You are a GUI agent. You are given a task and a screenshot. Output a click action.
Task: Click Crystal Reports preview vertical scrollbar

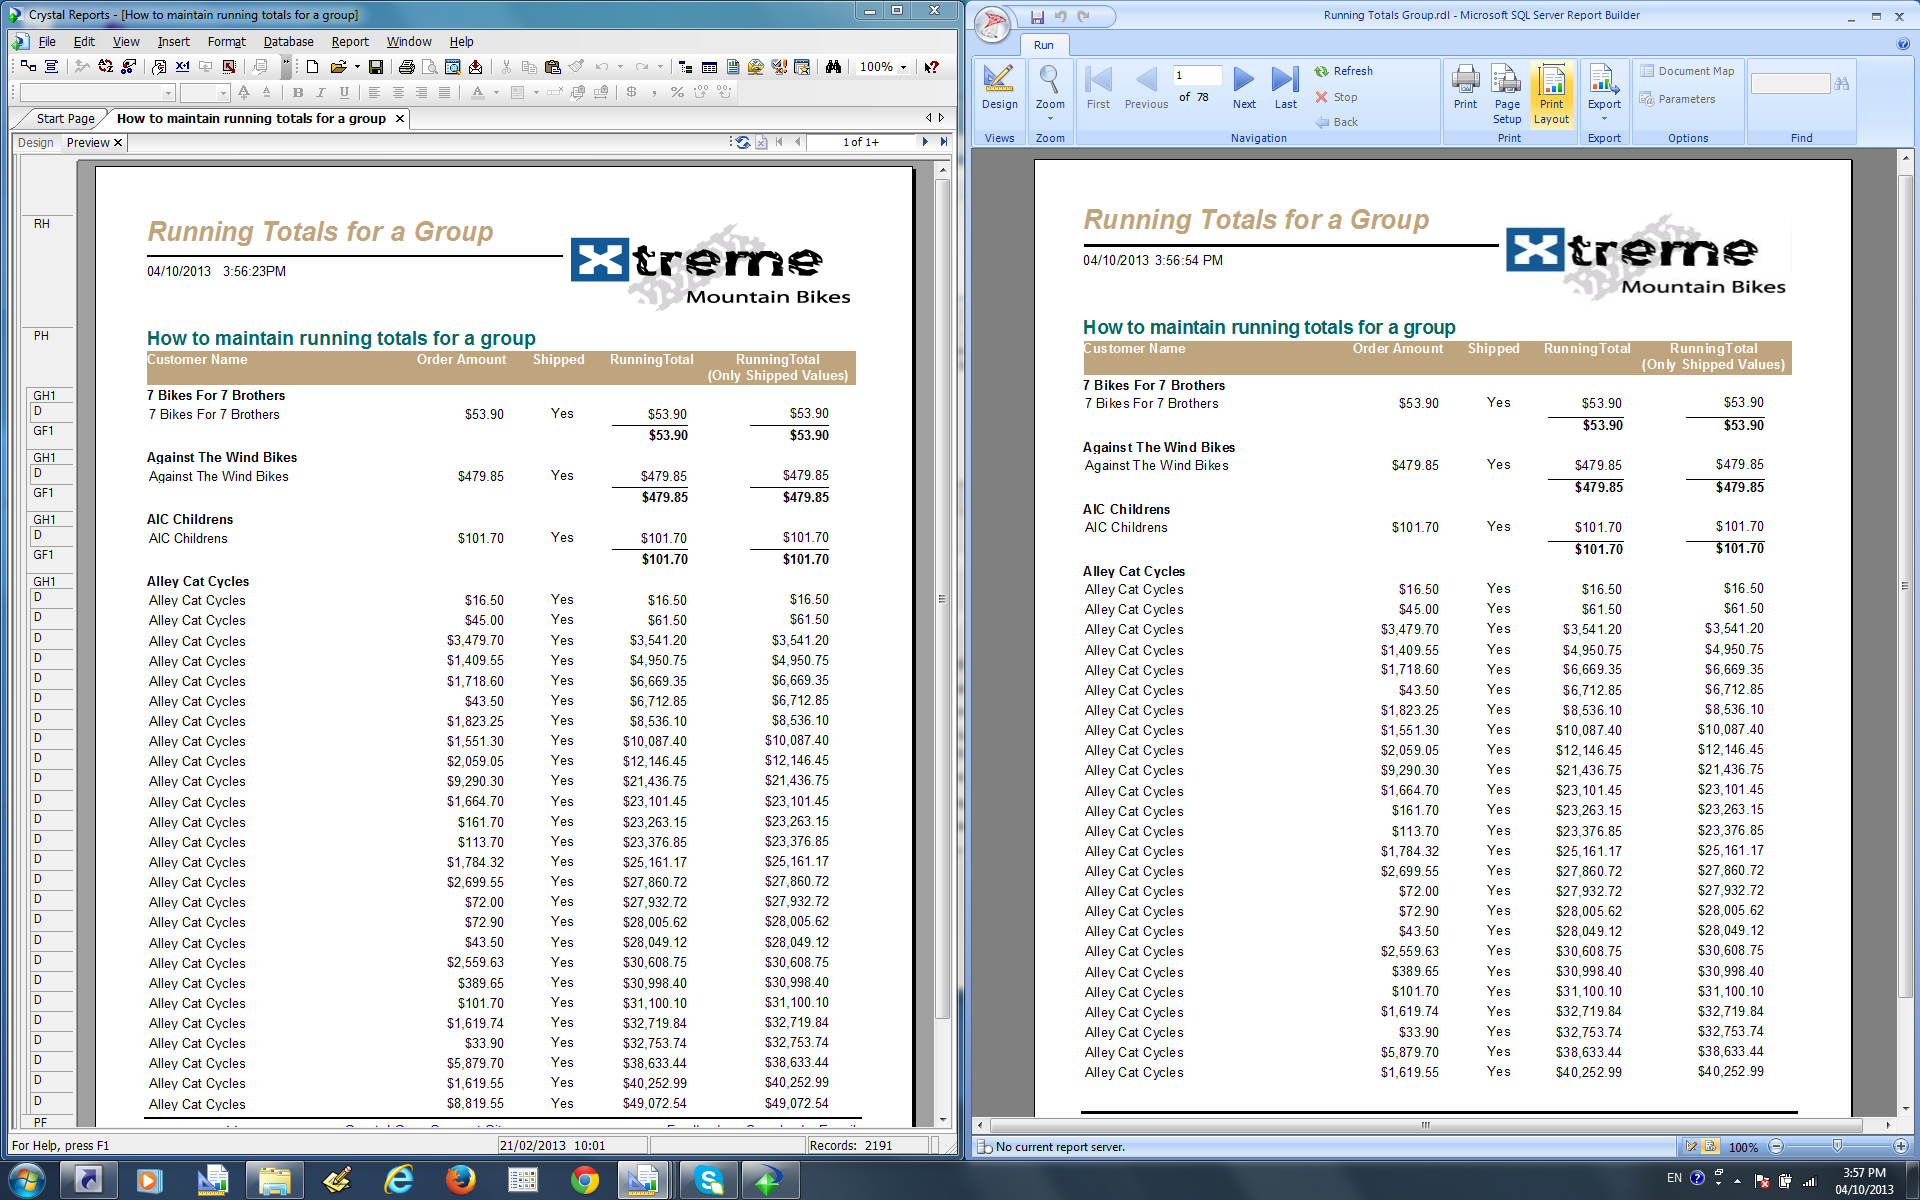click(942, 600)
